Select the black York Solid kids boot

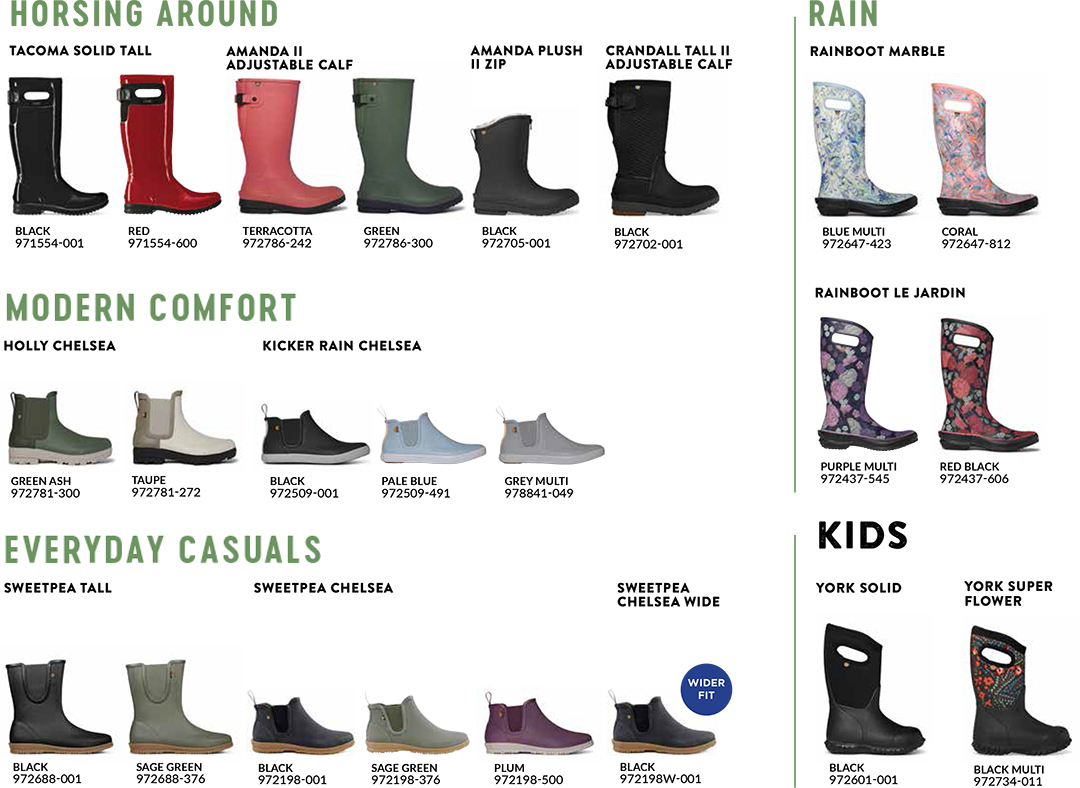pyautogui.click(x=873, y=689)
